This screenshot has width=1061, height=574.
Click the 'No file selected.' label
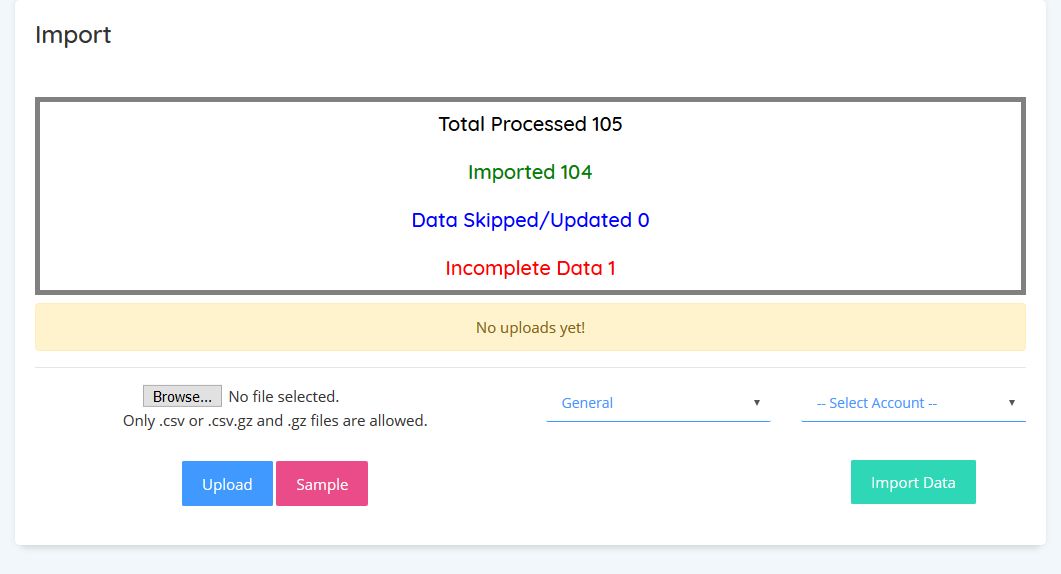point(284,397)
